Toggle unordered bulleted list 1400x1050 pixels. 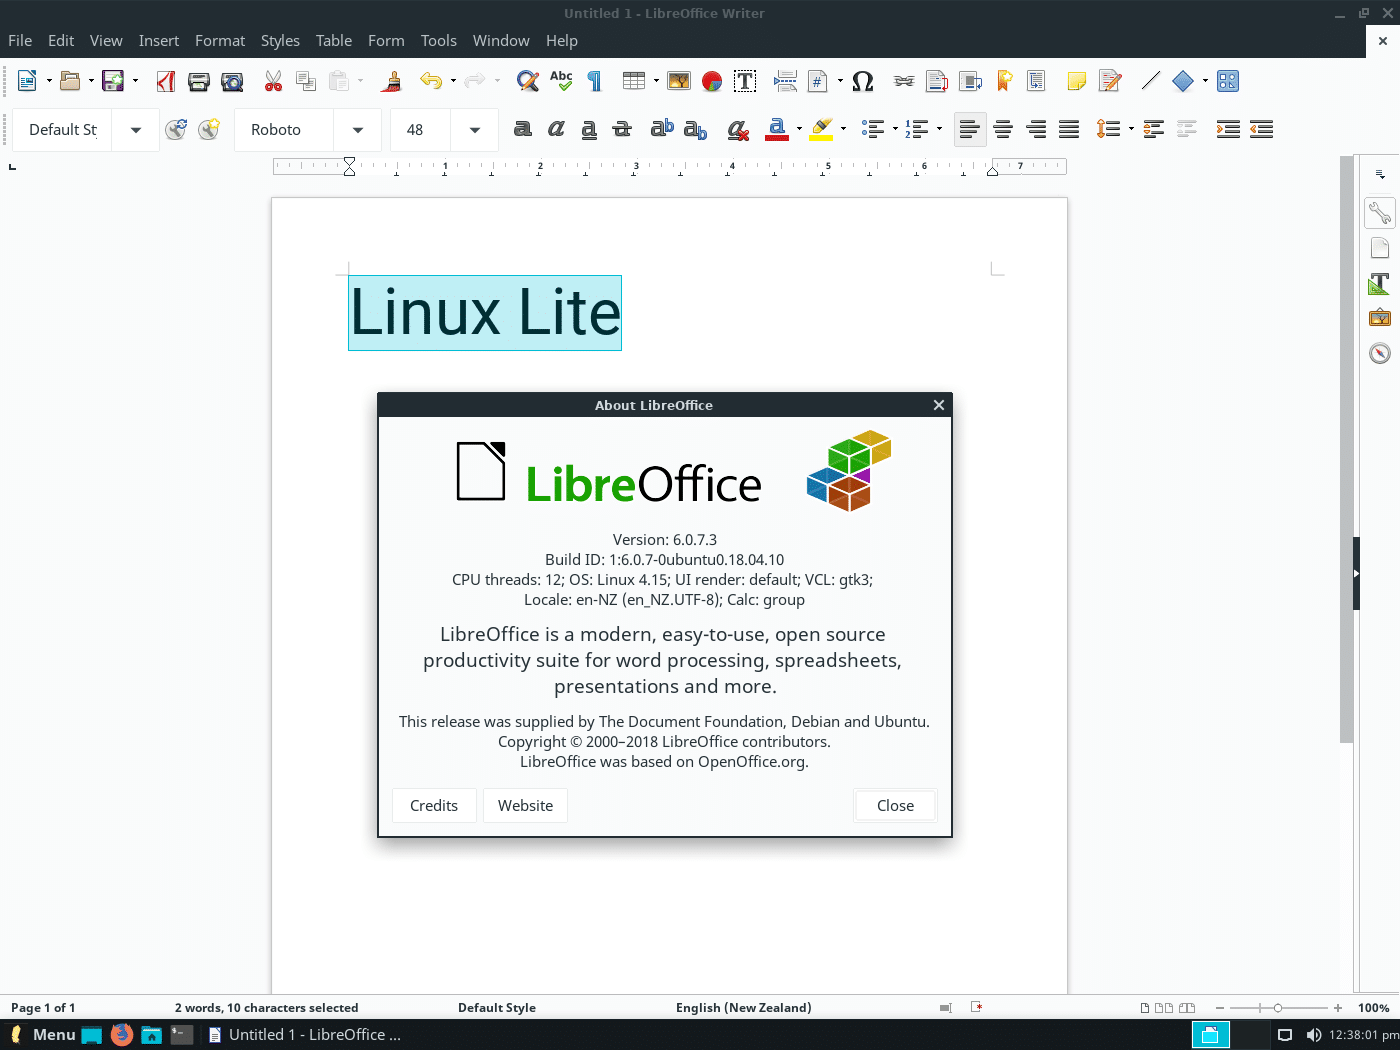(871, 129)
